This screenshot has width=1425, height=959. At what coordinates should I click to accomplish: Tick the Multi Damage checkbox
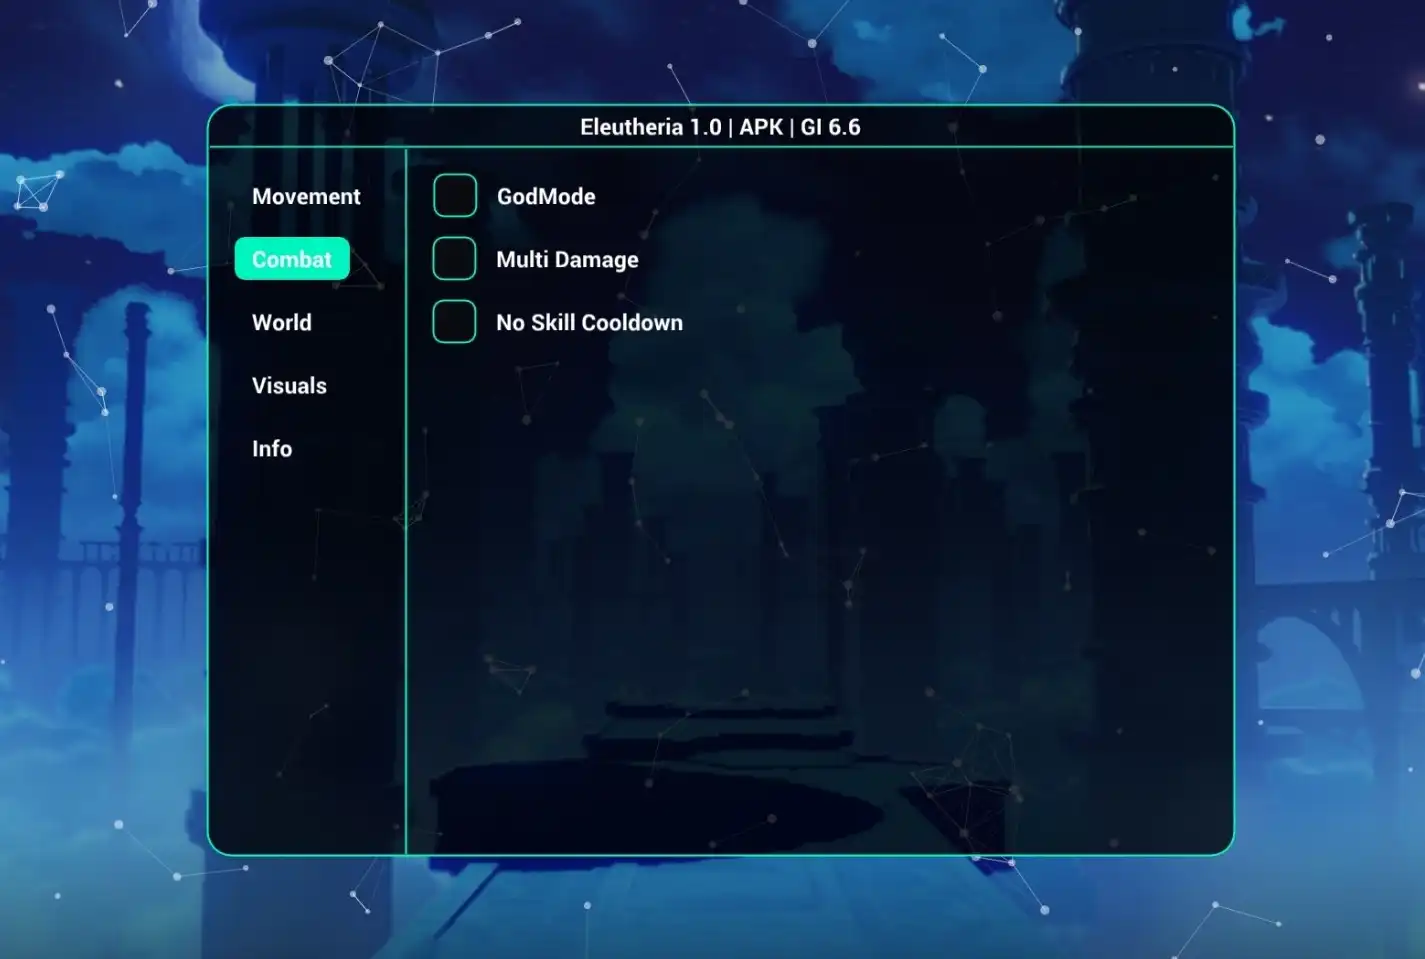click(454, 258)
